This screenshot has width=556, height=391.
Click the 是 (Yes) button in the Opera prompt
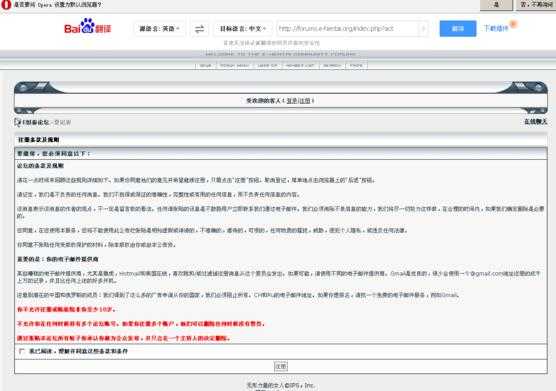coord(496,5)
